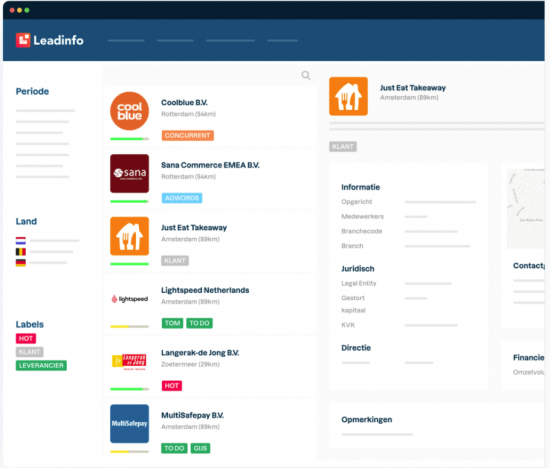Open the Coolblue company logo

[129, 111]
